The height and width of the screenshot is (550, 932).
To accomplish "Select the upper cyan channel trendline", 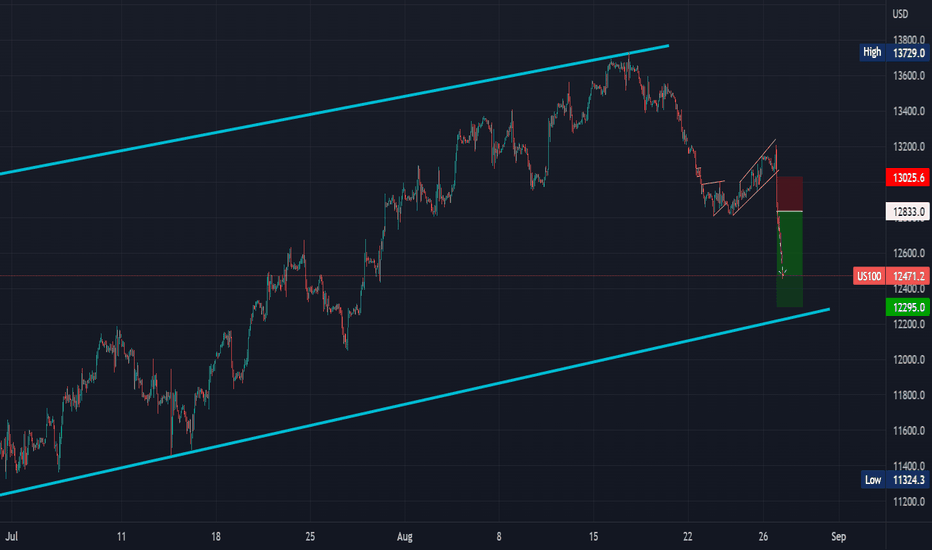I will [334, 109].
